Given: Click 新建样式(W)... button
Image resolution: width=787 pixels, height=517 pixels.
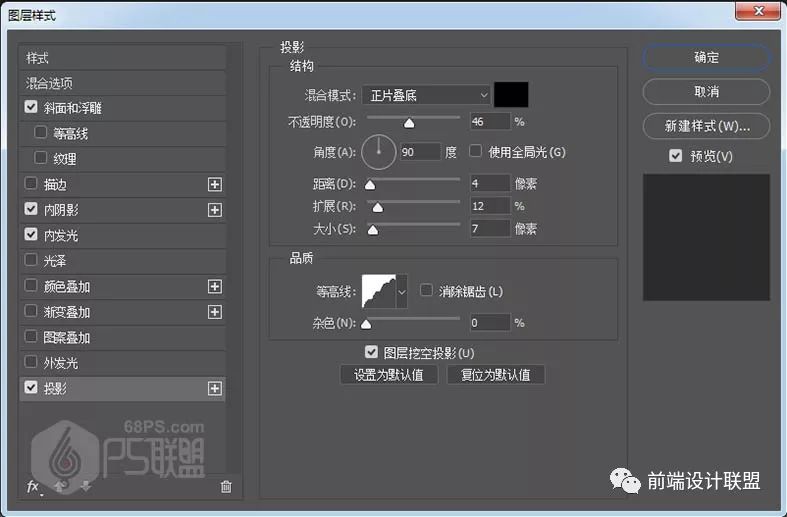Looking at the screenshot, I should [706, 126].
